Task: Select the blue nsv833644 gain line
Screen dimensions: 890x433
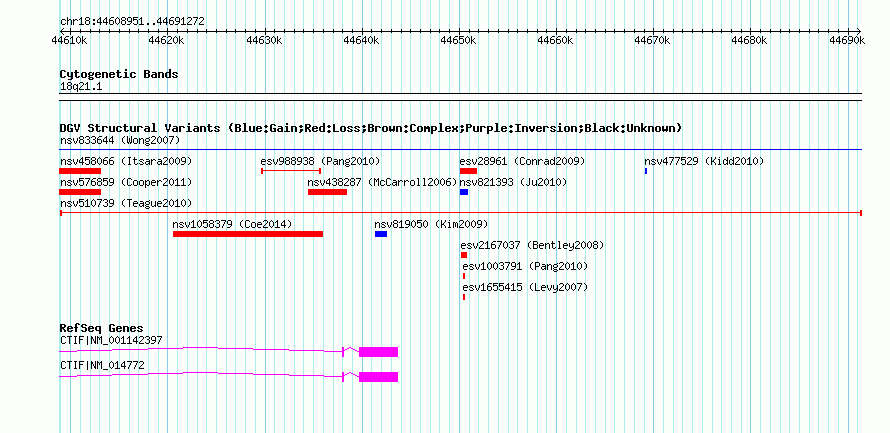Action: pyautogui.click(x=461, y=150)
